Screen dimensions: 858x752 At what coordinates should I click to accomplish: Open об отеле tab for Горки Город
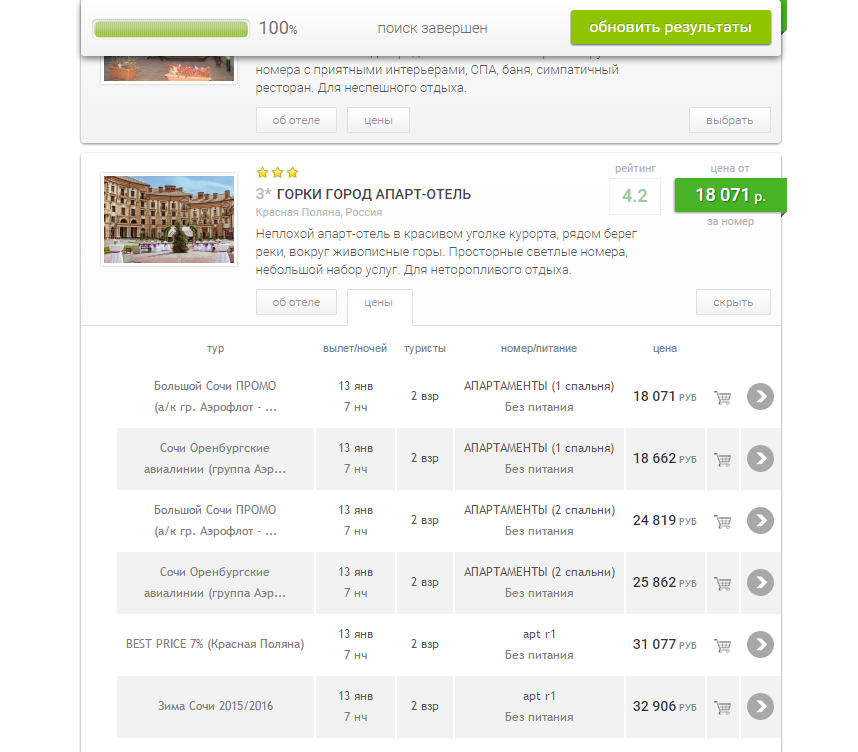[296, 302]
